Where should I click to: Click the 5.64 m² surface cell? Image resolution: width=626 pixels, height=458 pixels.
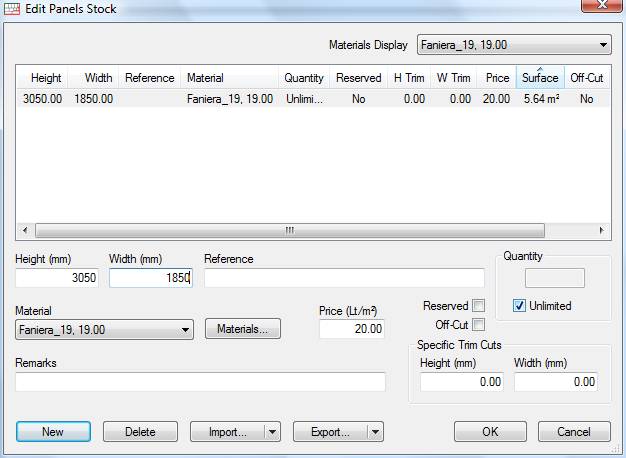(x=541, y=99)
